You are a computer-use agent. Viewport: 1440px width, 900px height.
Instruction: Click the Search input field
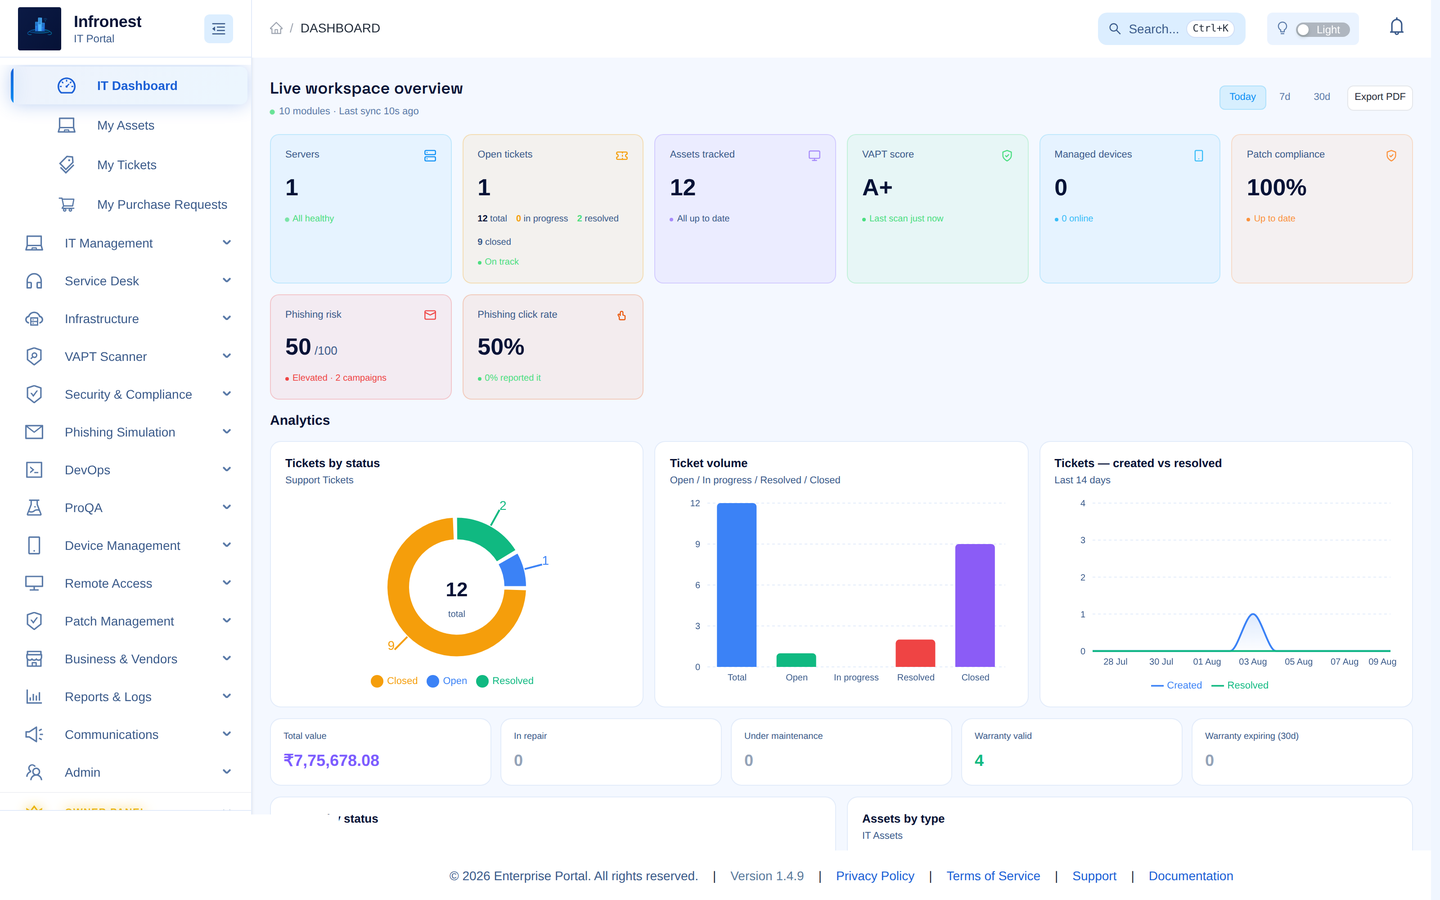click(1172, 29)
